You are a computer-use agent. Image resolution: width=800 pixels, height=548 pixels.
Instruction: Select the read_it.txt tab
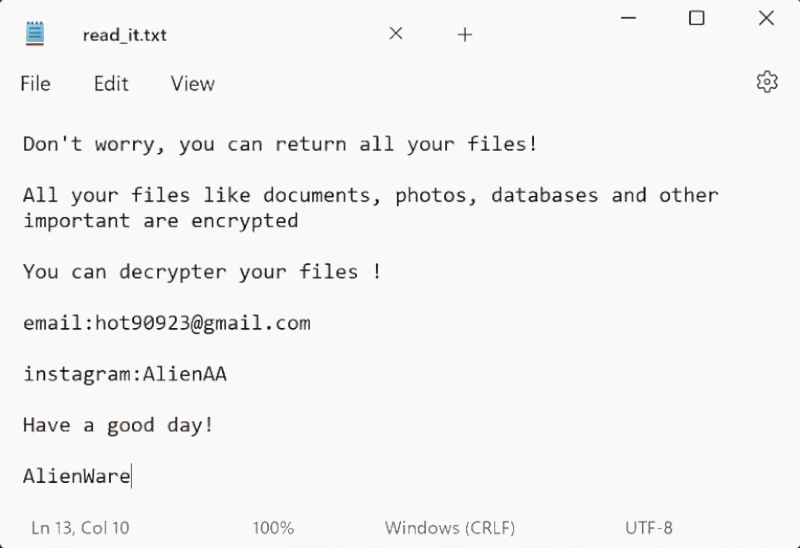124,35
